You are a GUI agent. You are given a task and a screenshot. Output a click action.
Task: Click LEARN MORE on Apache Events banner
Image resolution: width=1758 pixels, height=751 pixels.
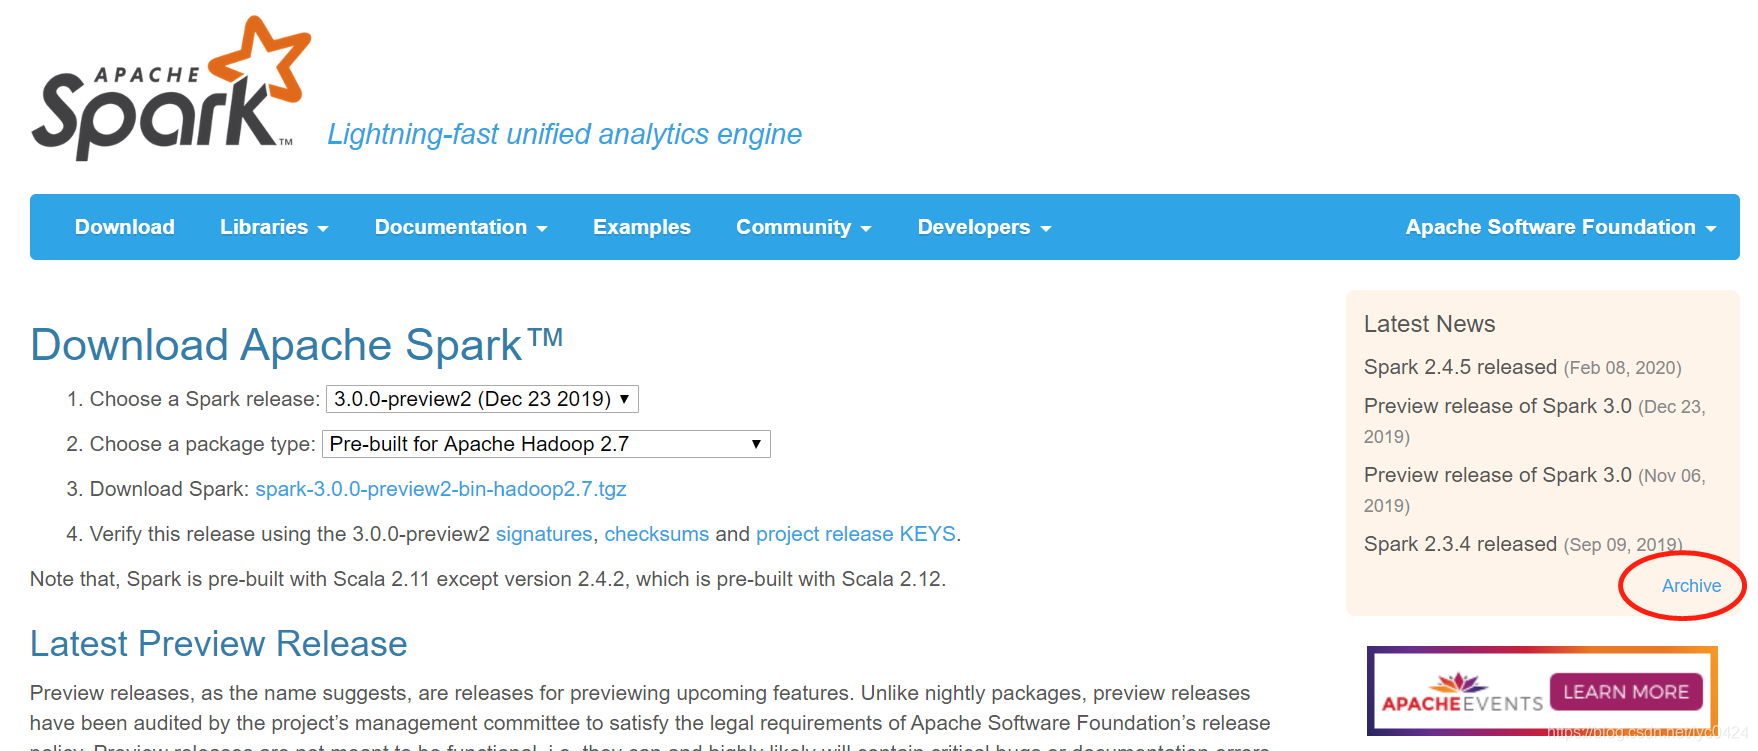[1626, 692]
